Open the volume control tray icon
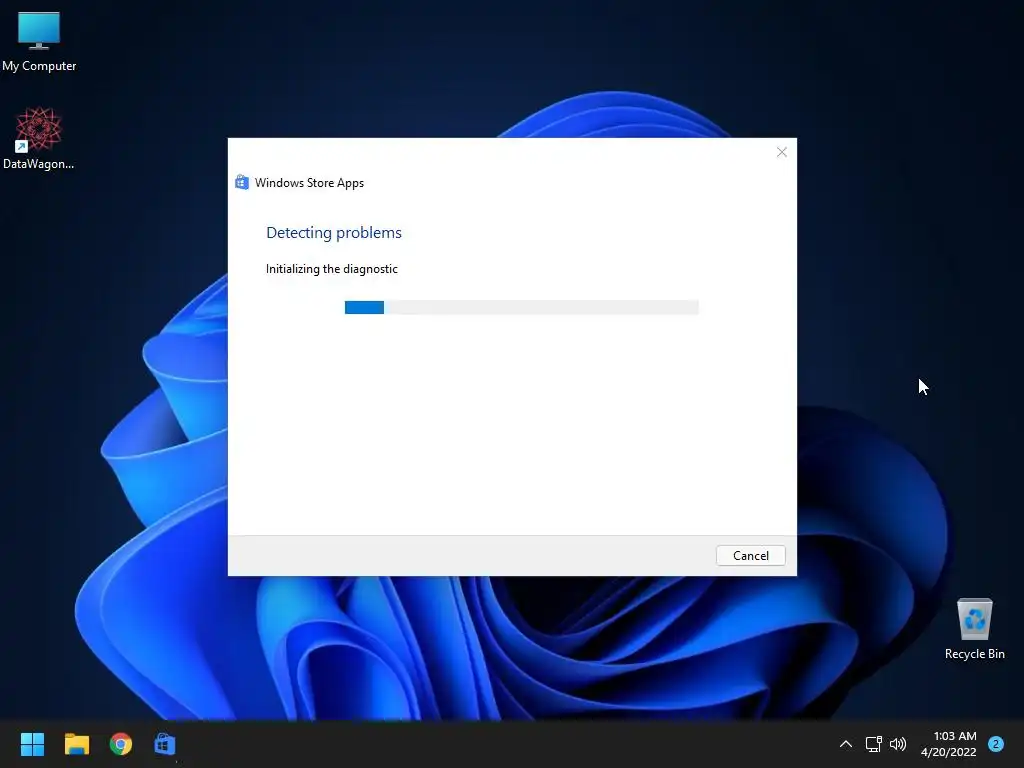This screenshot has width=1024, height=768. pos(898,744)
